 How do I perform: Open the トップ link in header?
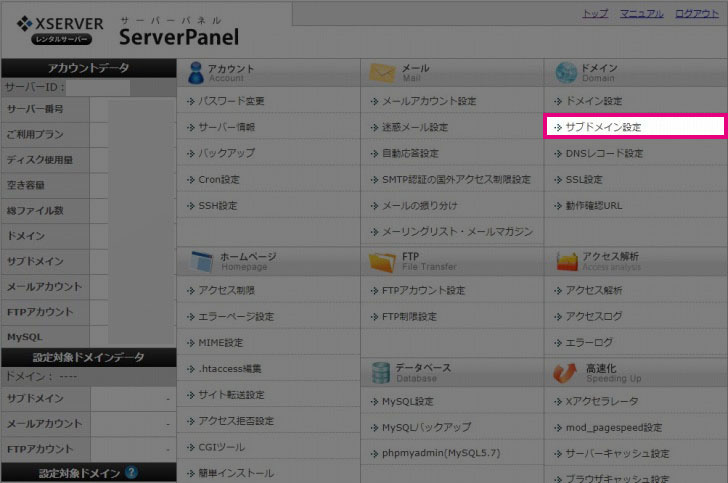595,14
